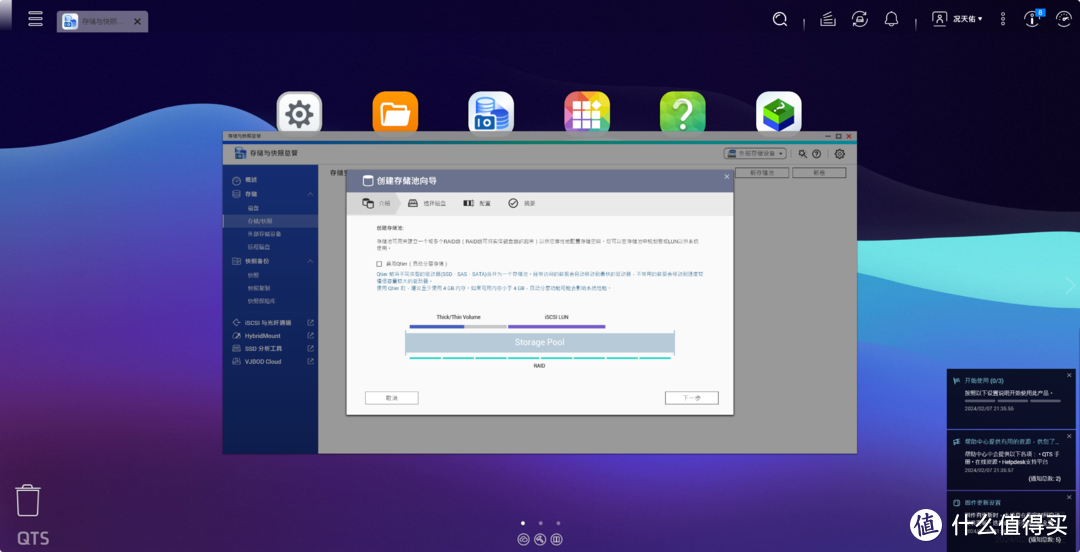
Task: Click the 取消 (Cancel) button in wizard
Action: (x=391, y=398)
